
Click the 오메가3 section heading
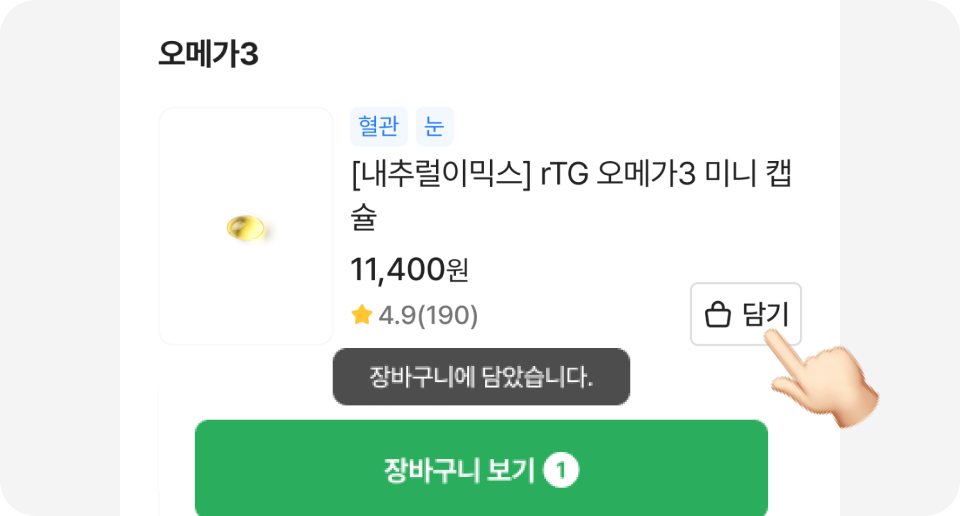pos(208,54)
